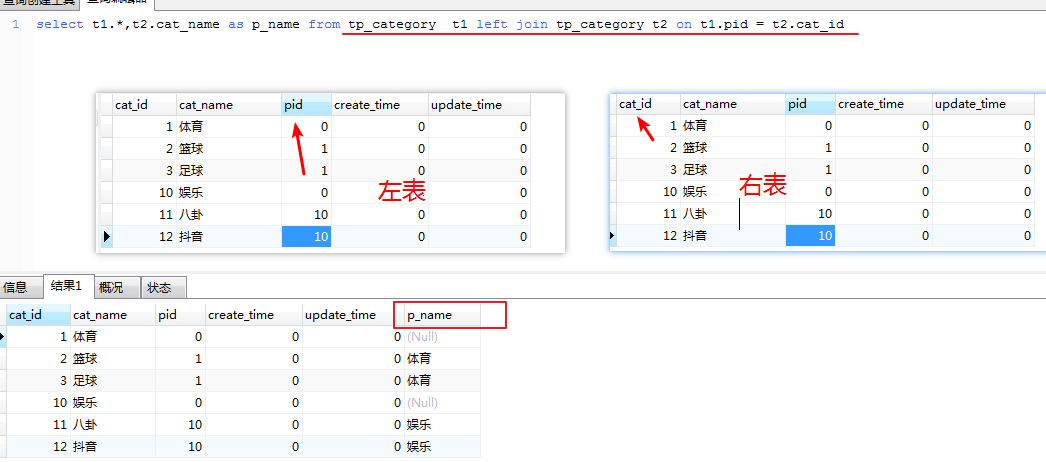The image size is (1046, 462).
Task: Click the 抖音 cell in results grid
Action: point(86,447)
